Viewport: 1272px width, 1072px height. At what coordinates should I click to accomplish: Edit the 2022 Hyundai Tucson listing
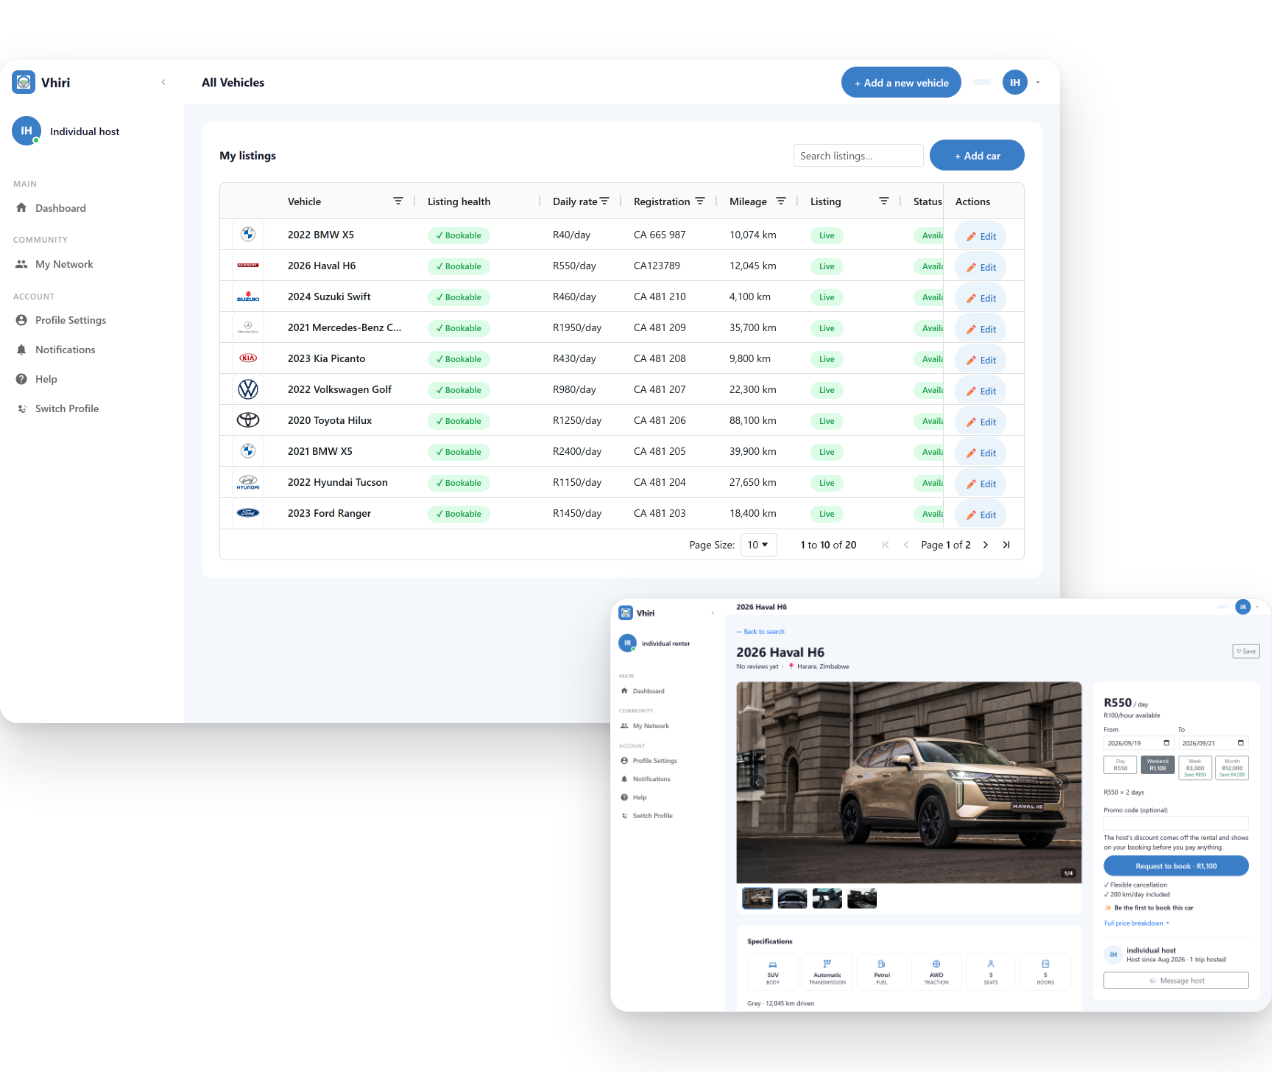tap(981, 484)
